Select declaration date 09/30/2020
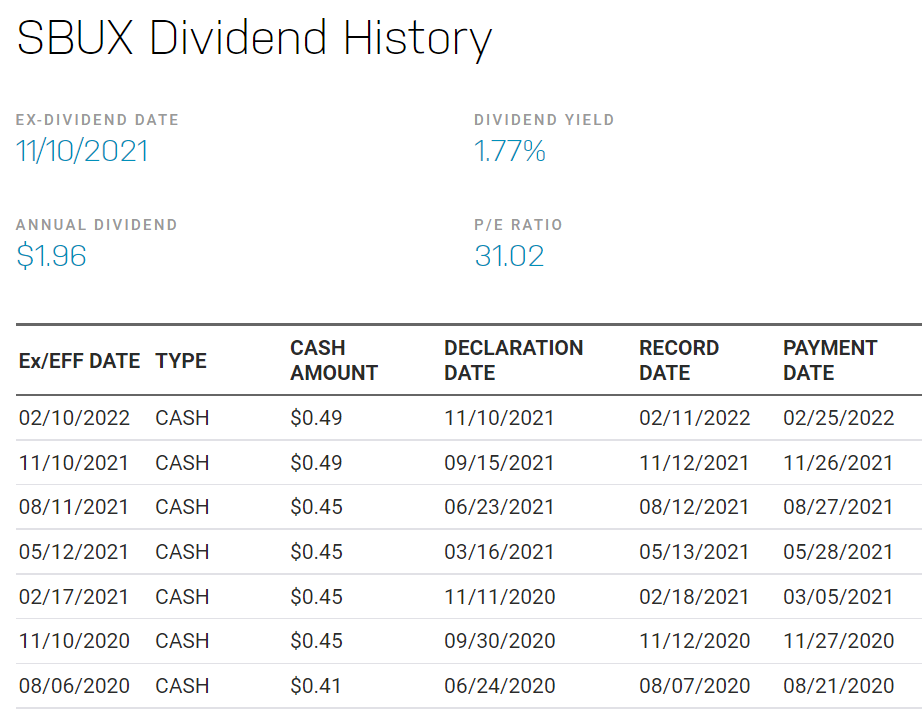The width and height of the screenshot is (922, 717). click(500, 641)
